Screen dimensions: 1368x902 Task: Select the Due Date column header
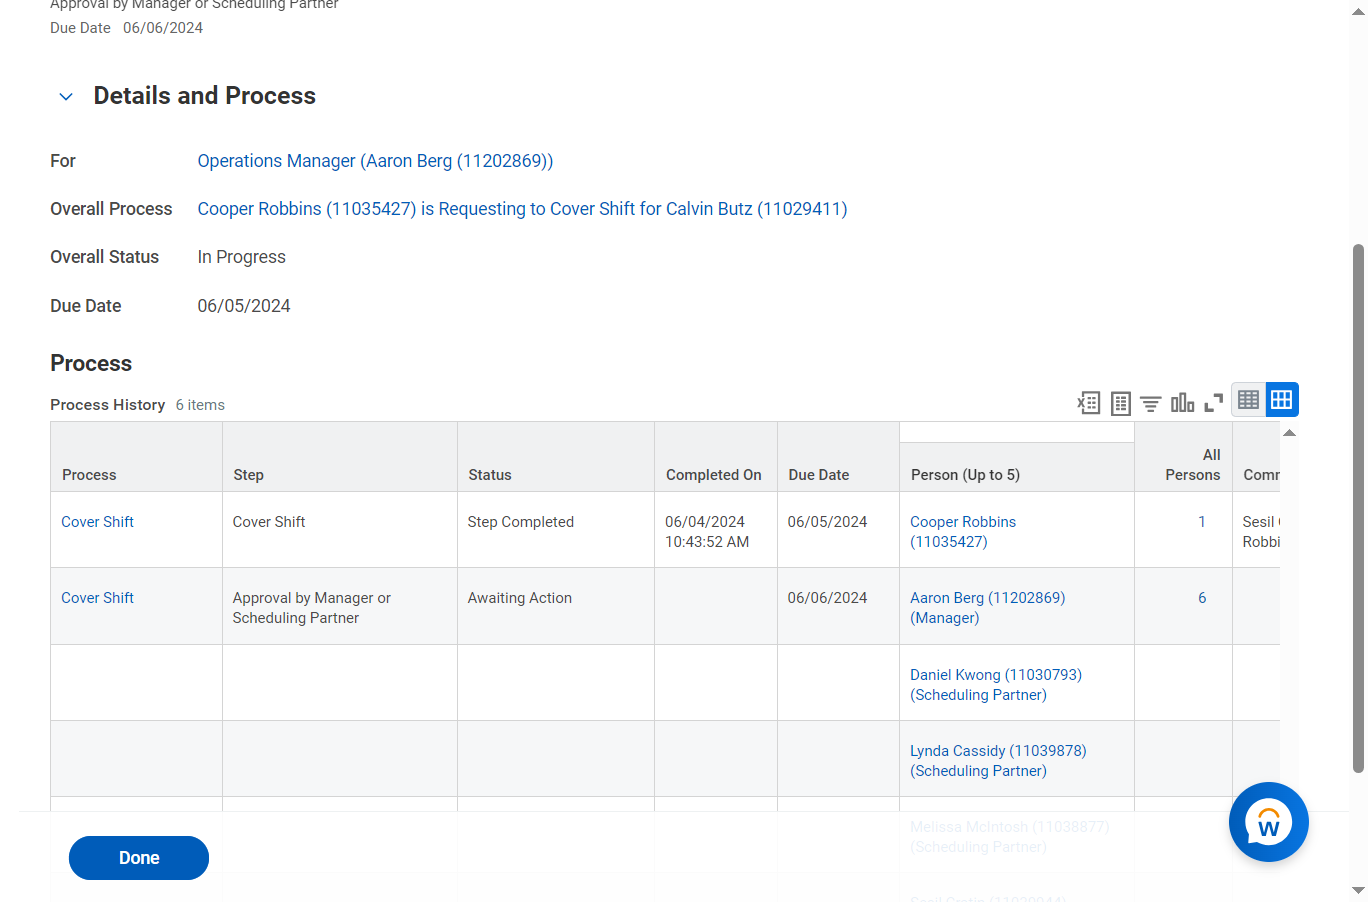(x=838, y=457)
